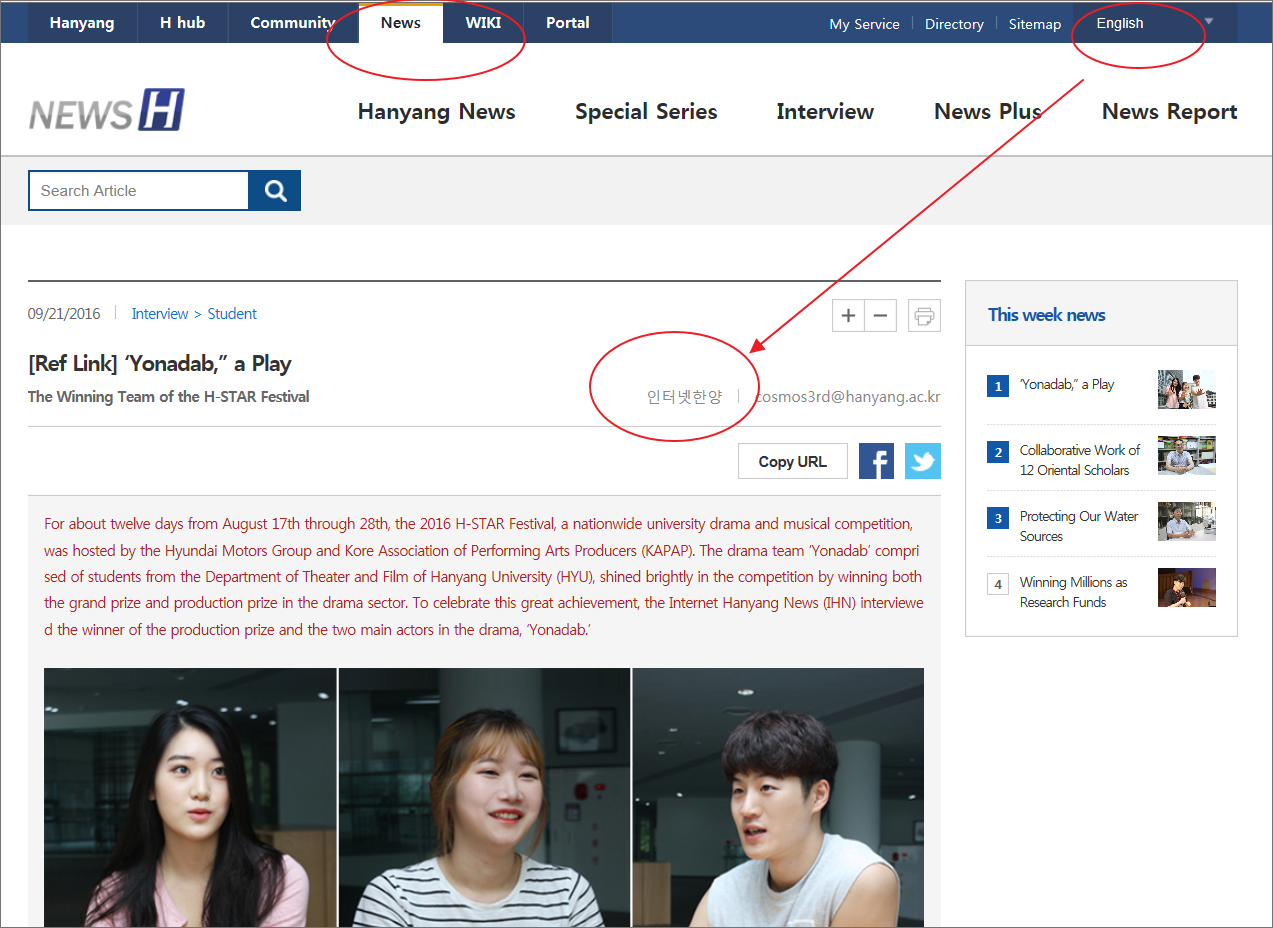Share article via Twitter icon
This screenshot has height=928, width=1273.
pos(922,461)
